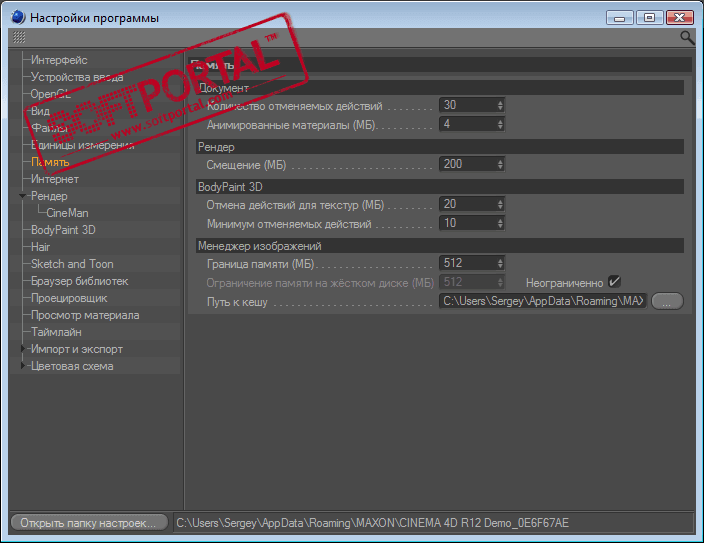Click the Путь к кешу path field
Screen dimensions: 704x543
click(x=543, y=301)
